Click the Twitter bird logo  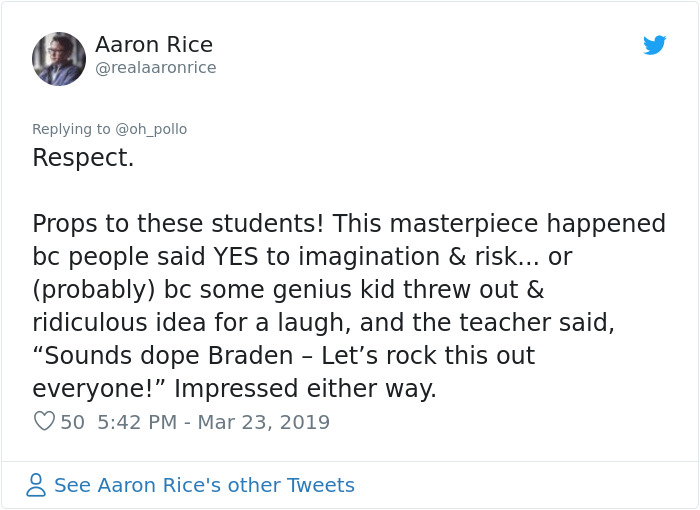654,45
